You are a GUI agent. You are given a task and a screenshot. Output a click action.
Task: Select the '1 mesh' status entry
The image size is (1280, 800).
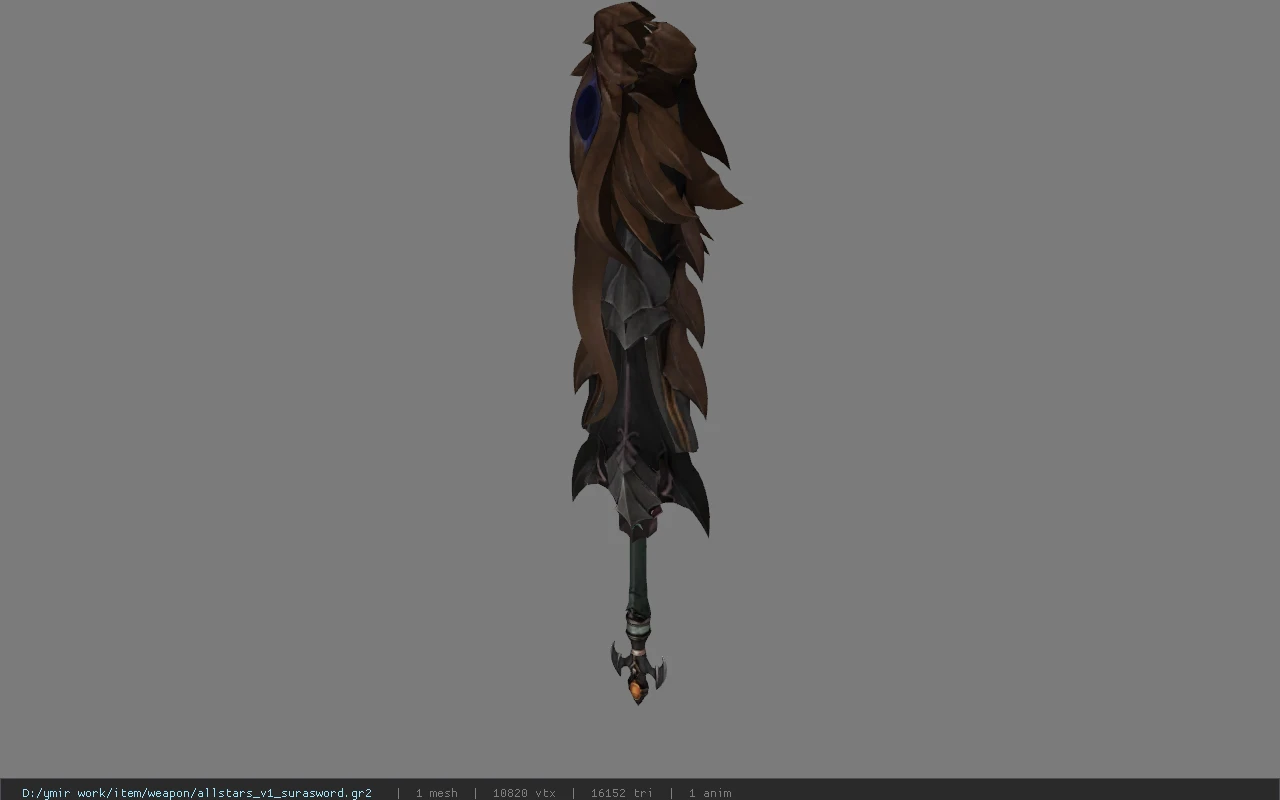(x=437, y=793)
